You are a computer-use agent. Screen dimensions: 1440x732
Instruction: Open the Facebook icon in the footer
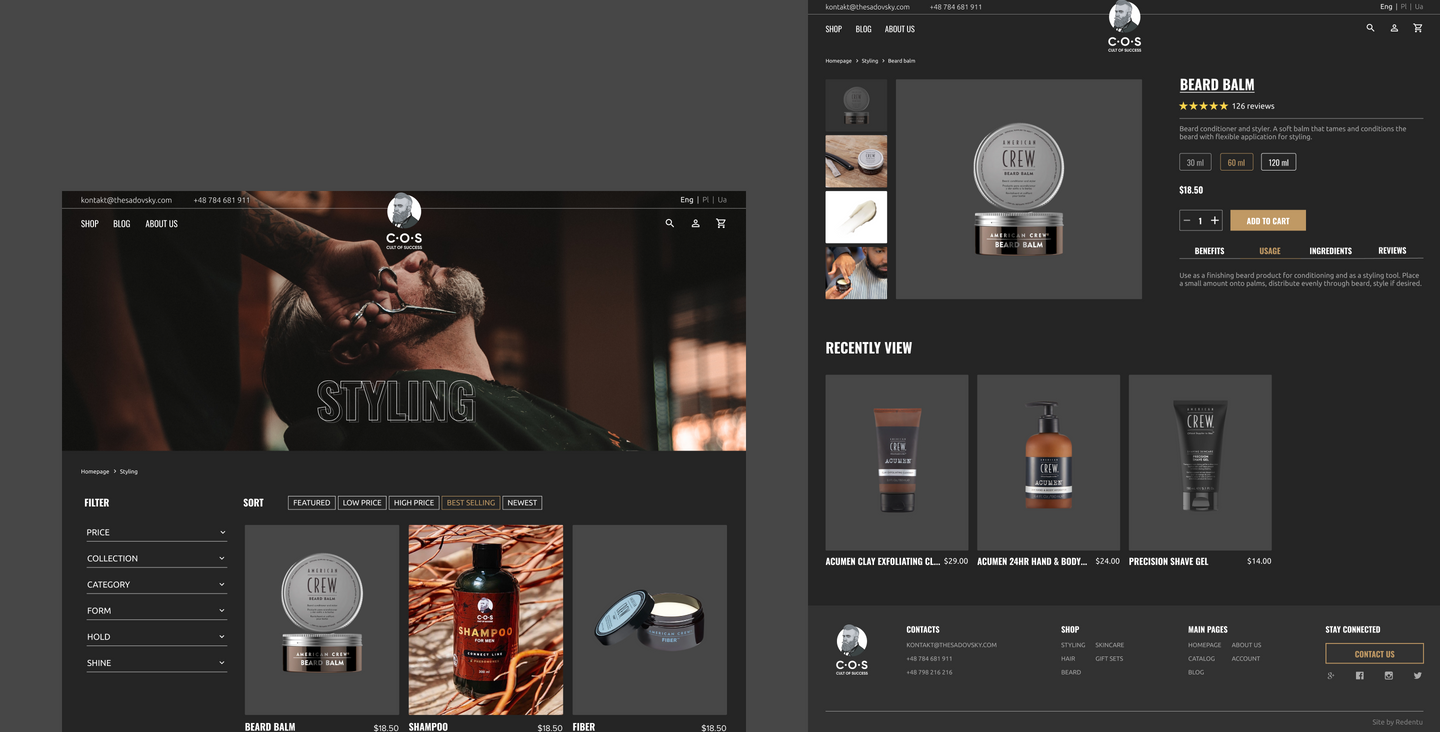1359,676
